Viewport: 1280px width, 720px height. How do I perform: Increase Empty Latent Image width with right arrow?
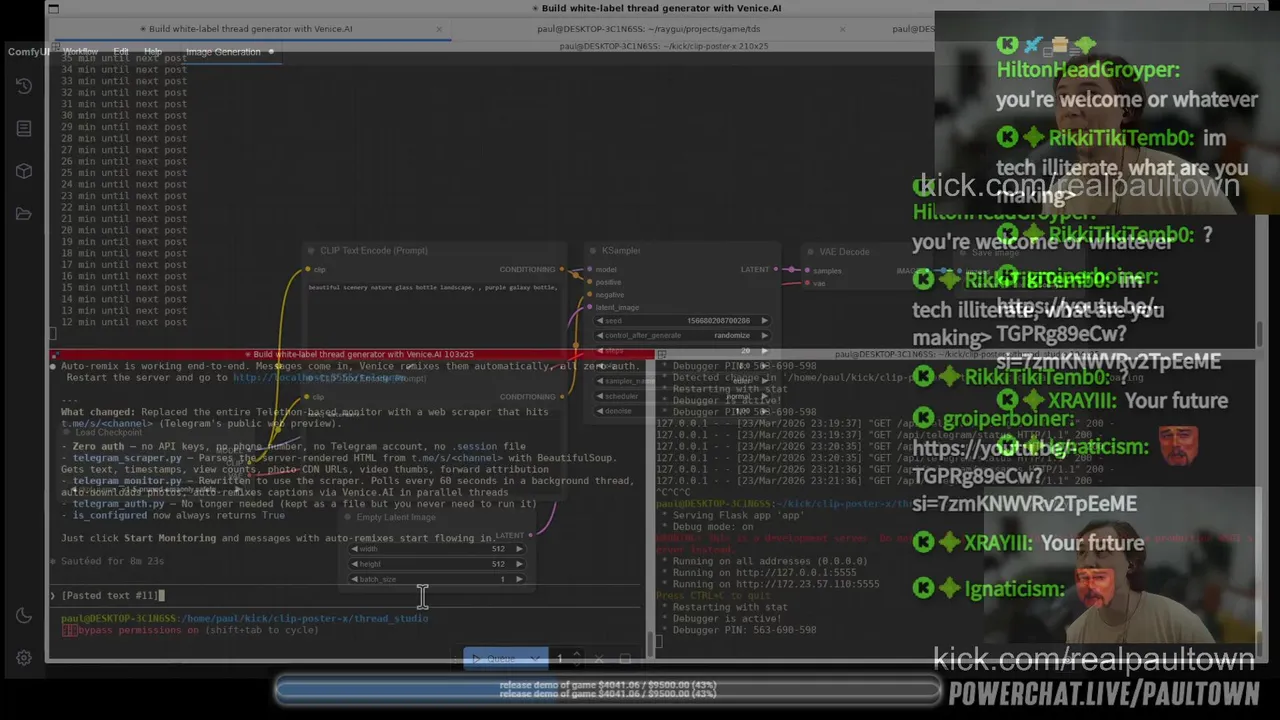(x=518, y=549)
